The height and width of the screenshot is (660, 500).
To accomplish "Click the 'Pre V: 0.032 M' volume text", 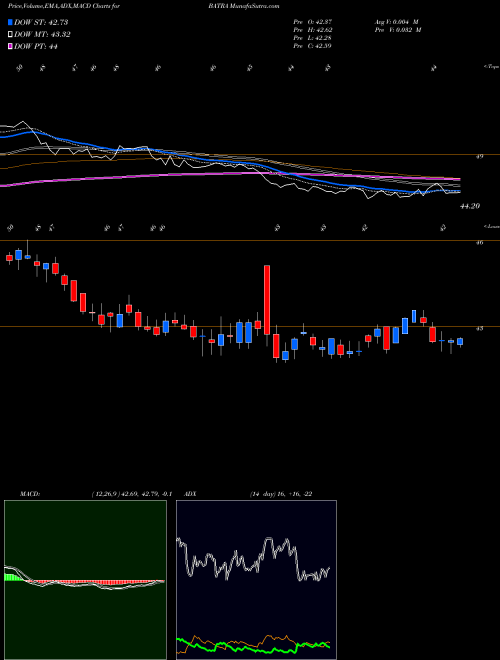I will 399,30.
